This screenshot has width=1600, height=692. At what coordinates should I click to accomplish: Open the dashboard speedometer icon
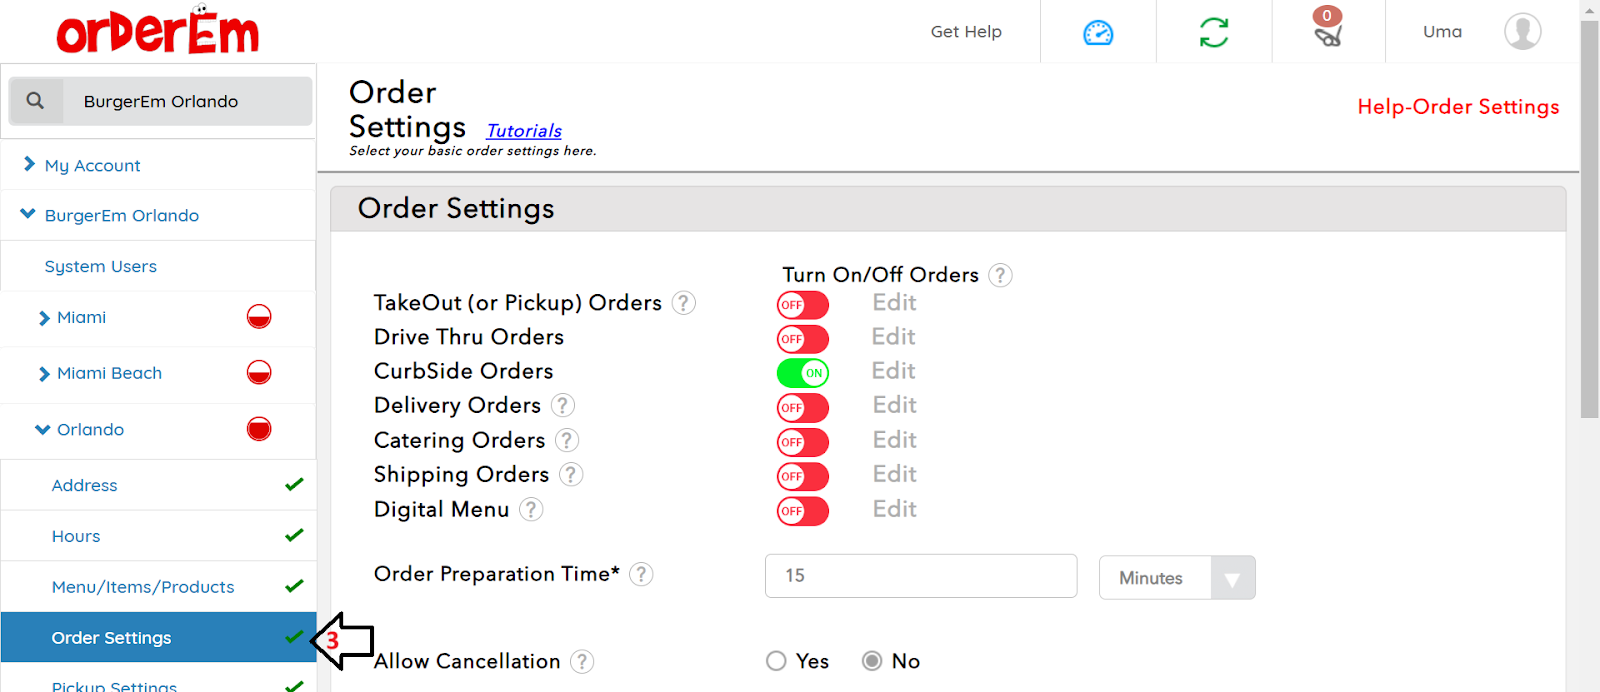1098,33
